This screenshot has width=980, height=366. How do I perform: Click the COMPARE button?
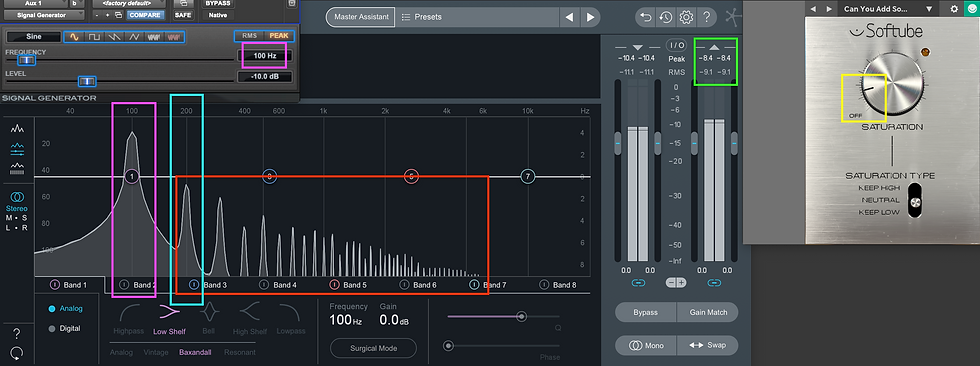tap(145, 14)
